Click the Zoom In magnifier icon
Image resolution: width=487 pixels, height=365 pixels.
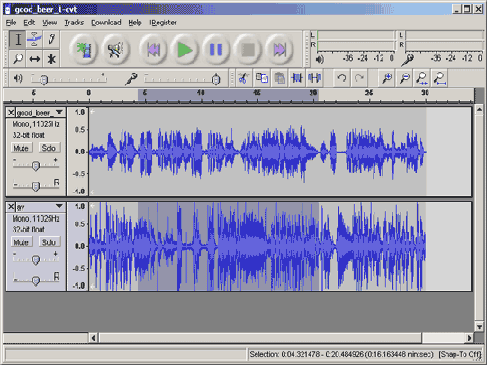coord(387,78)
